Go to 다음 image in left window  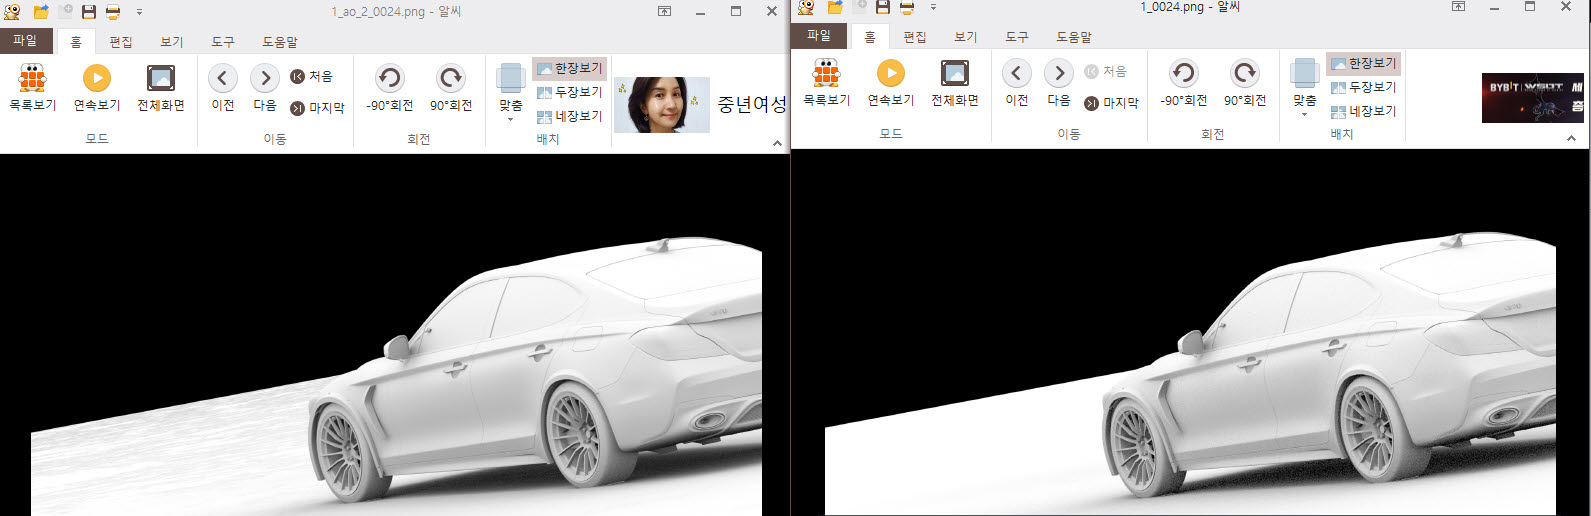point(265,87)
